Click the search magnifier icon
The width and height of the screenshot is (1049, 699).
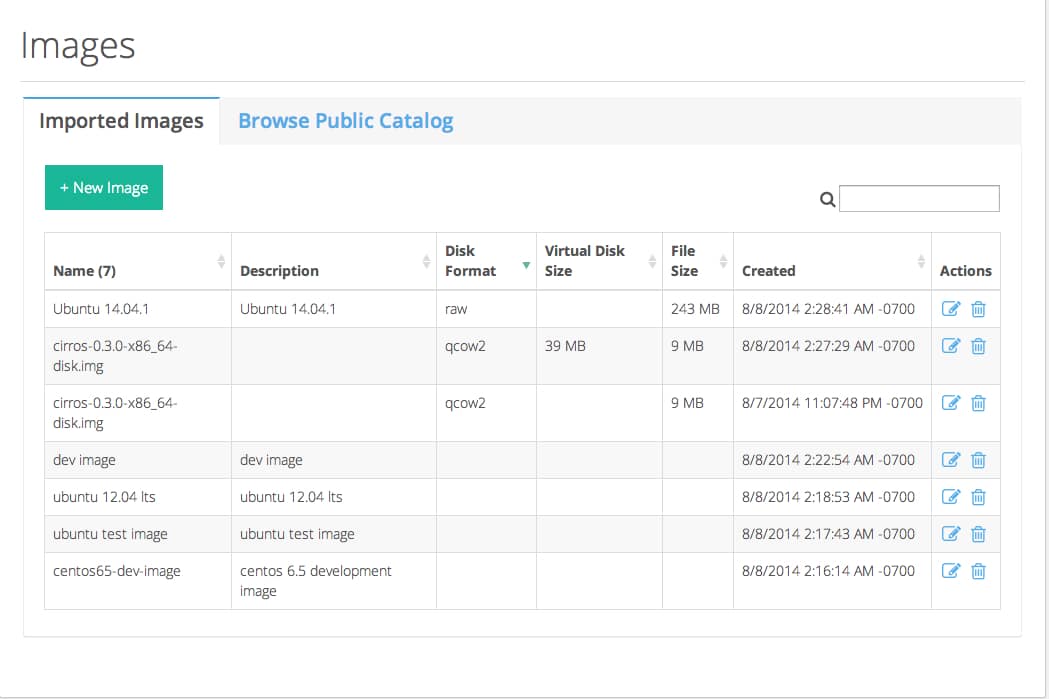(827, 199)
